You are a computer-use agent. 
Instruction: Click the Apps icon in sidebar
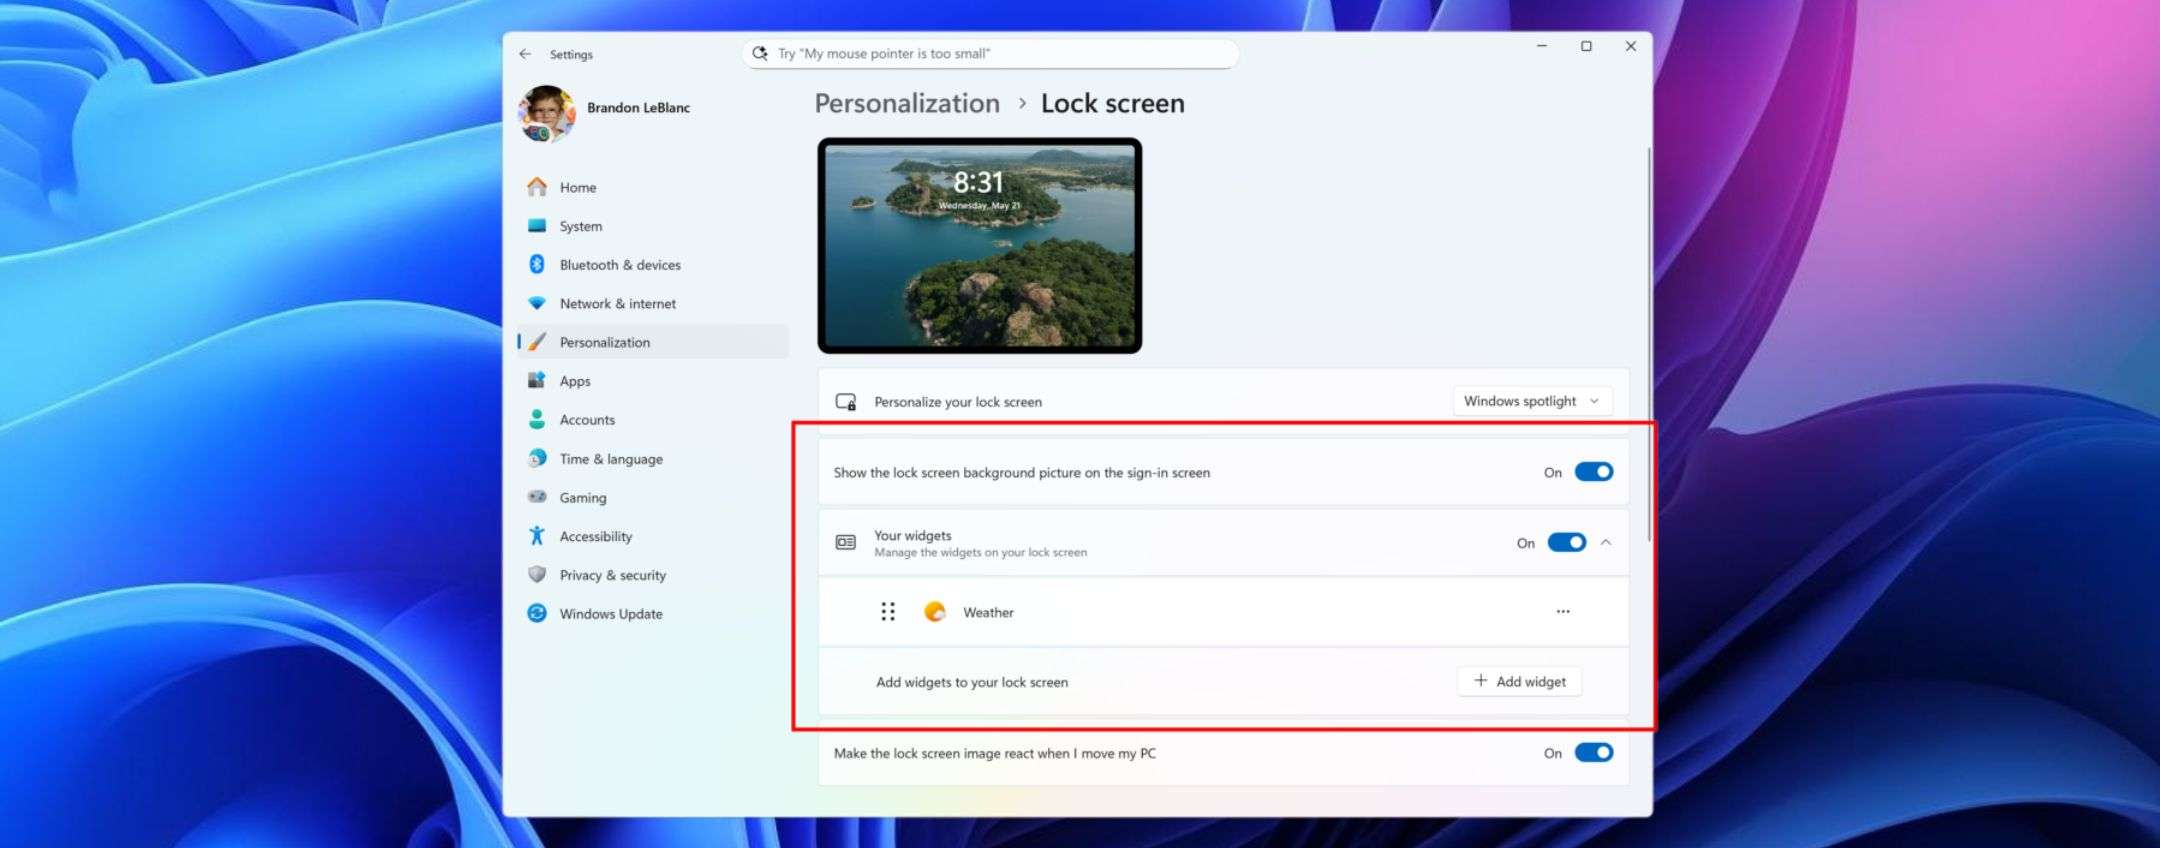click(x=537, y=380)
